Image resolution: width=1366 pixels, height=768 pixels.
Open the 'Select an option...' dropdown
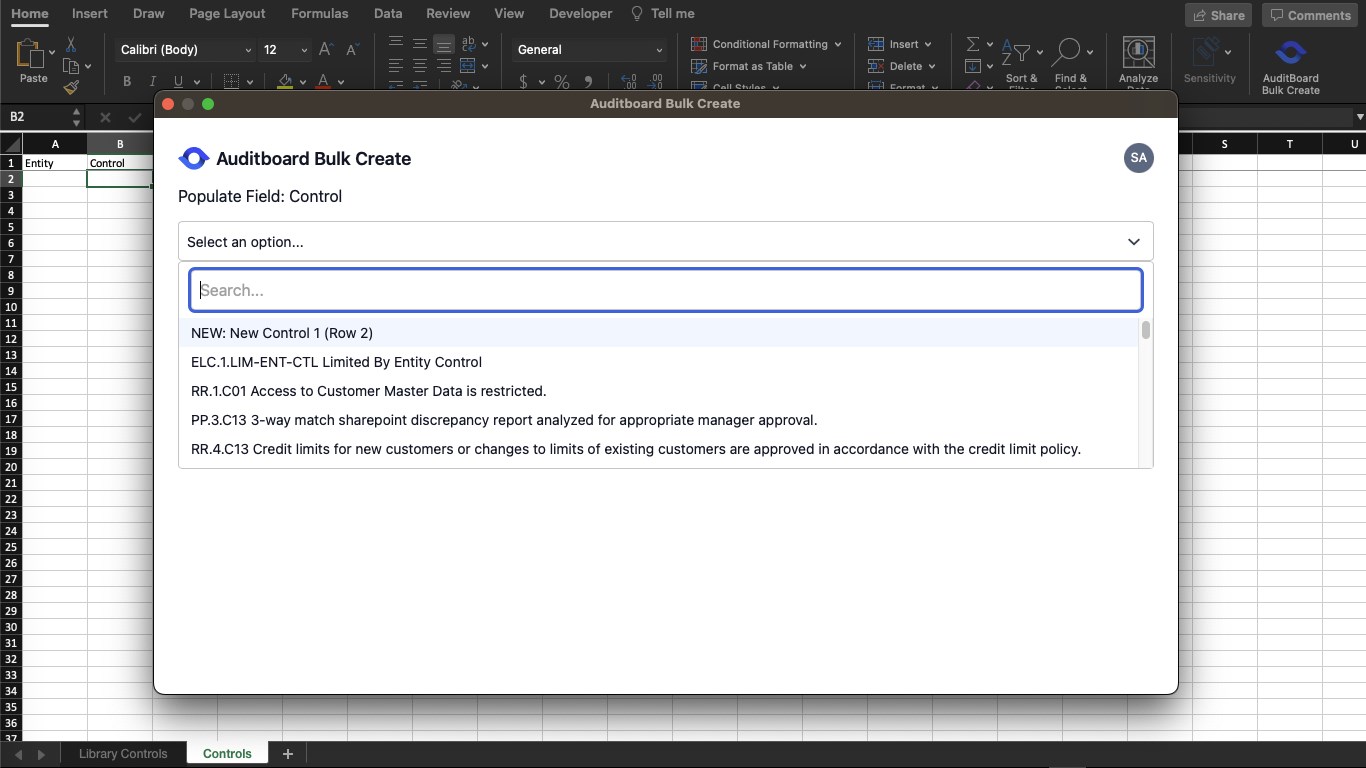(666, 242)
